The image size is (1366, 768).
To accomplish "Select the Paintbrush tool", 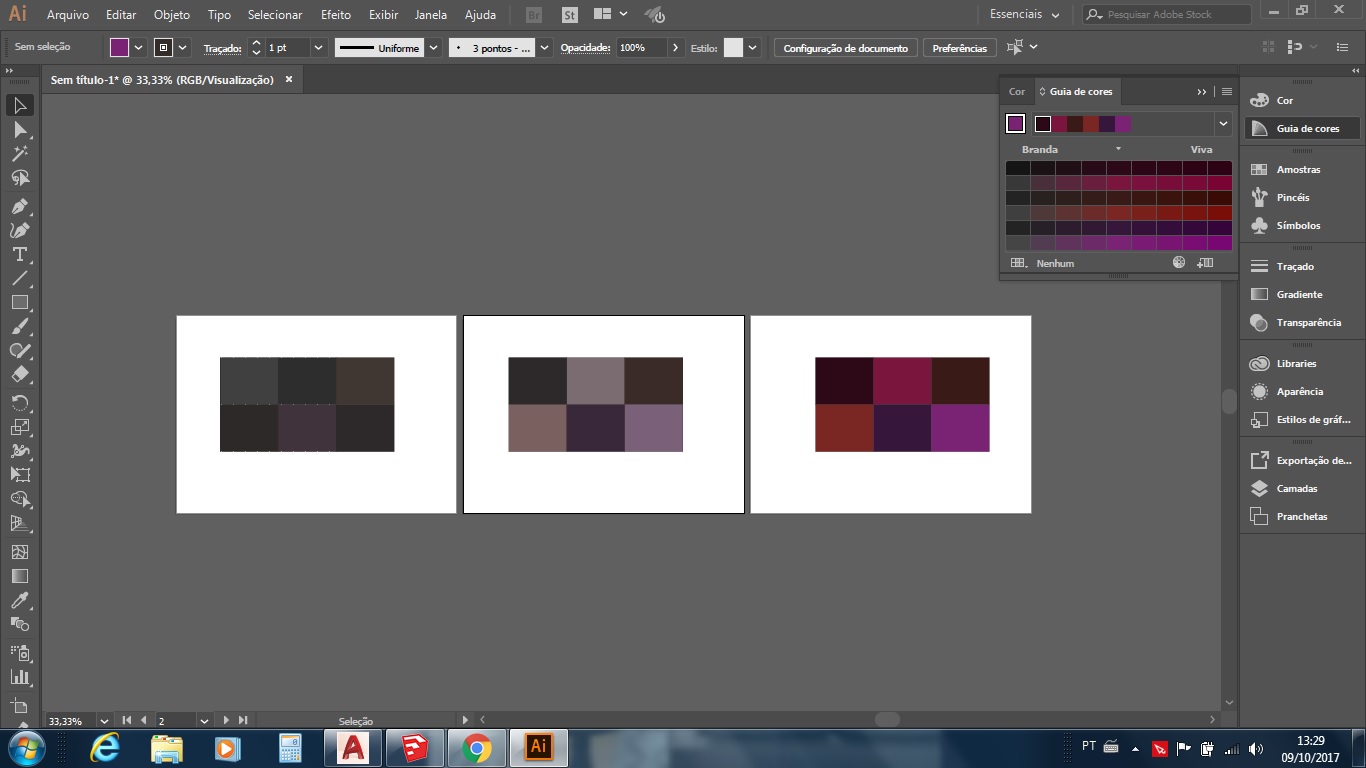I will (19, 326).
